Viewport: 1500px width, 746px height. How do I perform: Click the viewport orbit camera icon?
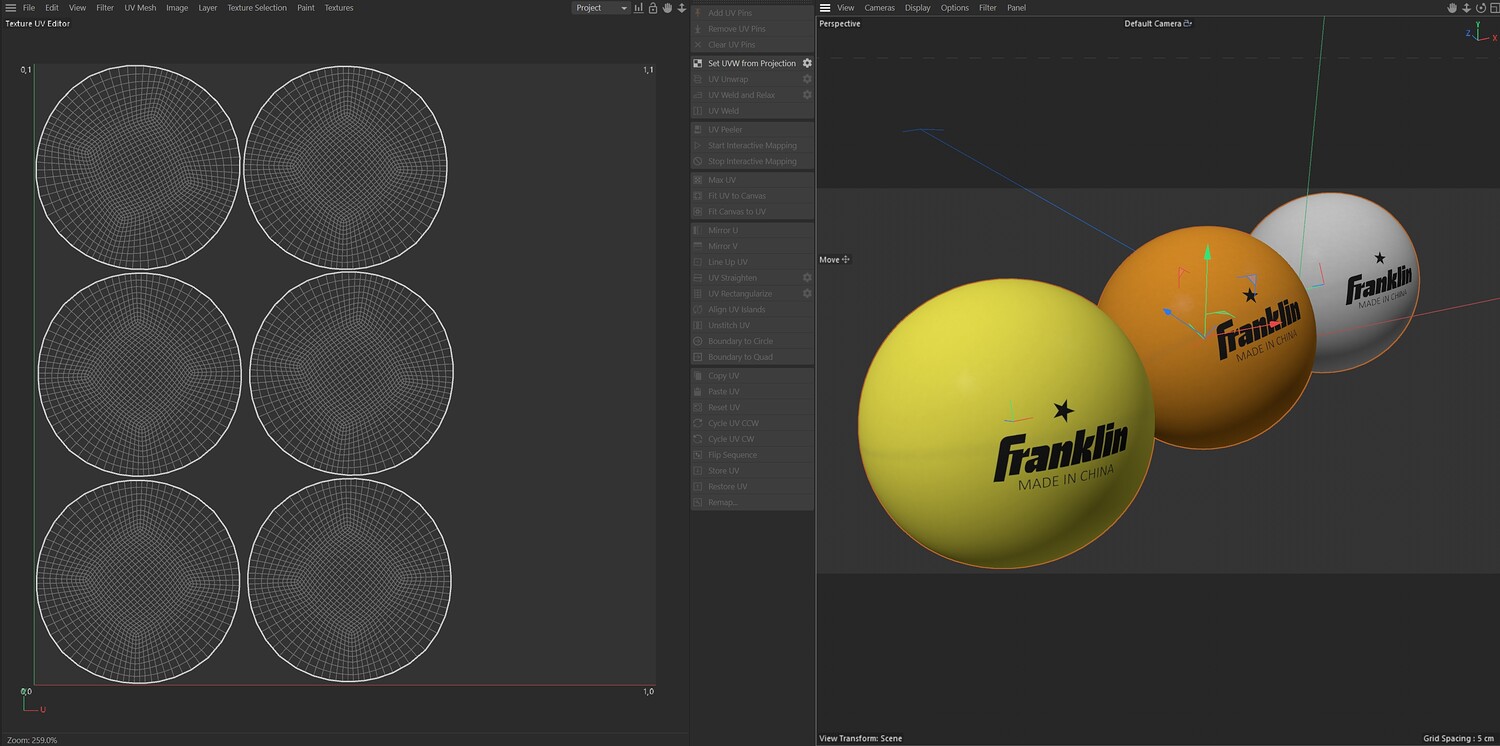[x=1481, y=8]
